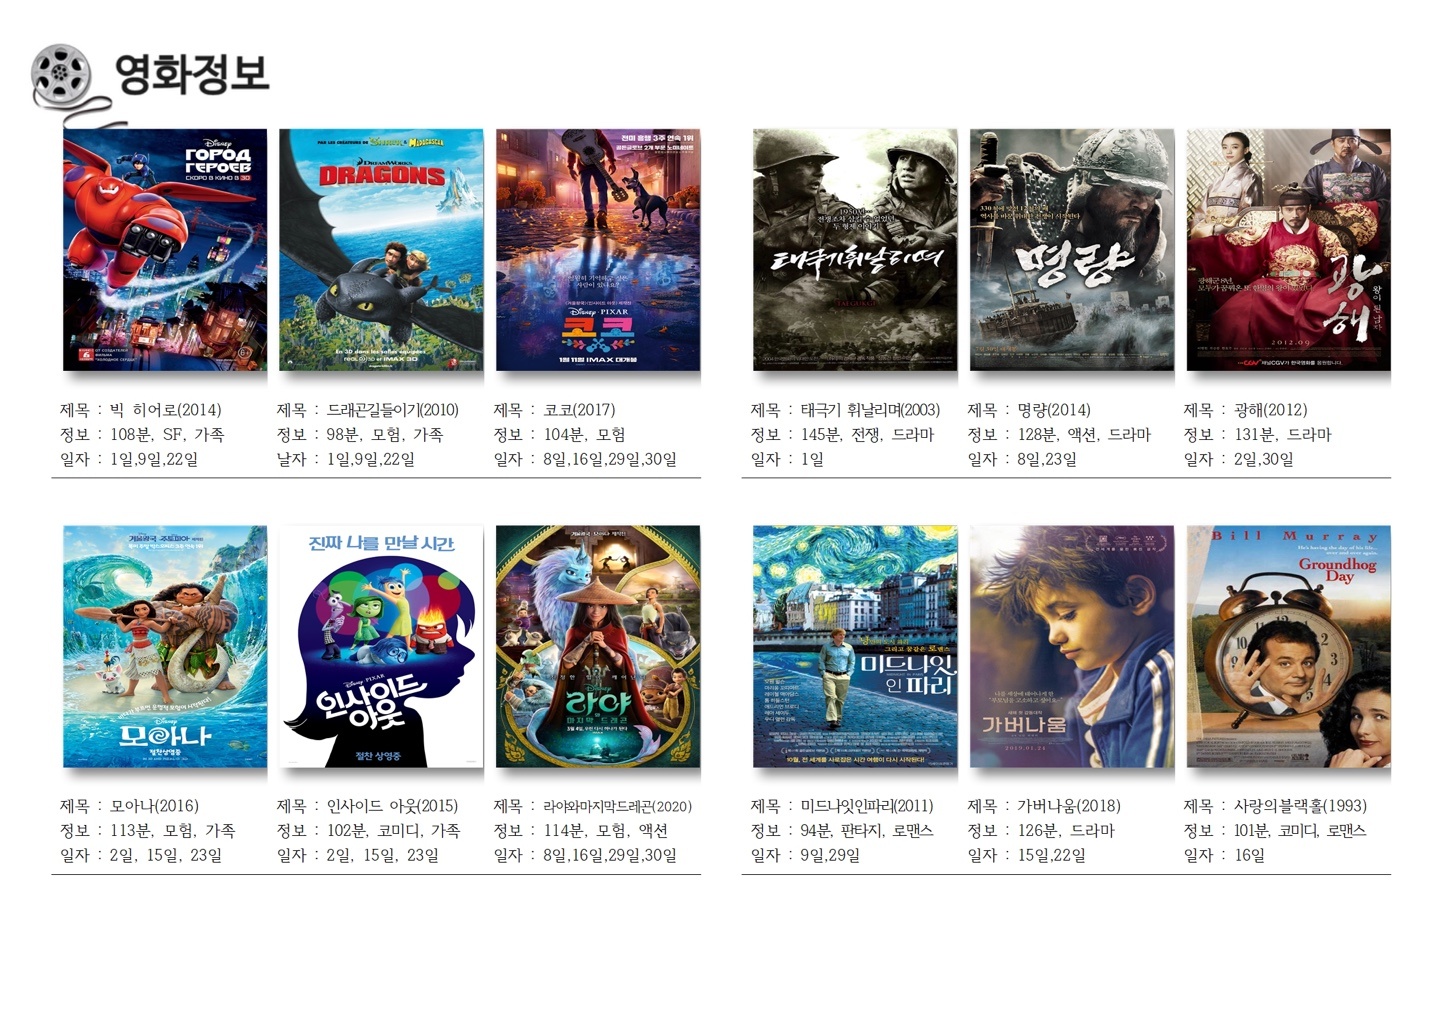Image resolution: width=1440 pixels, height=1018 pixels.
Task: Click title text 미드나잇인파리(2011)
Action: coord(867,806)
